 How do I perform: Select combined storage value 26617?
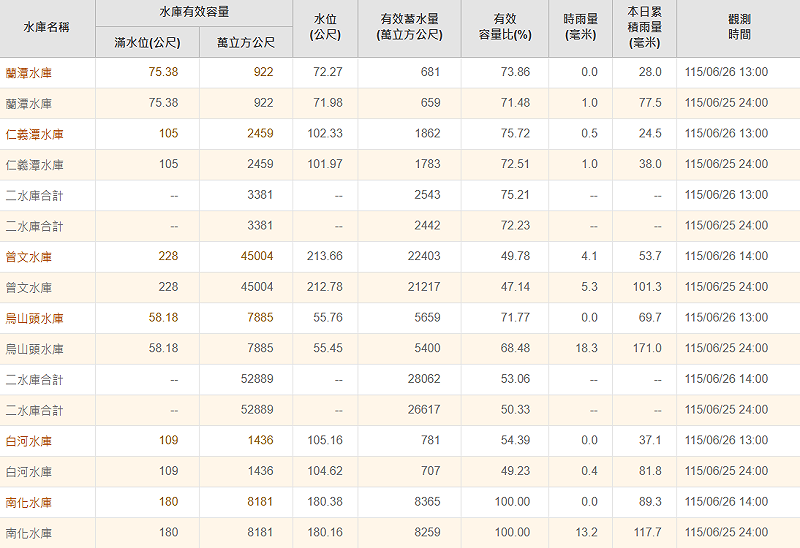424,409
